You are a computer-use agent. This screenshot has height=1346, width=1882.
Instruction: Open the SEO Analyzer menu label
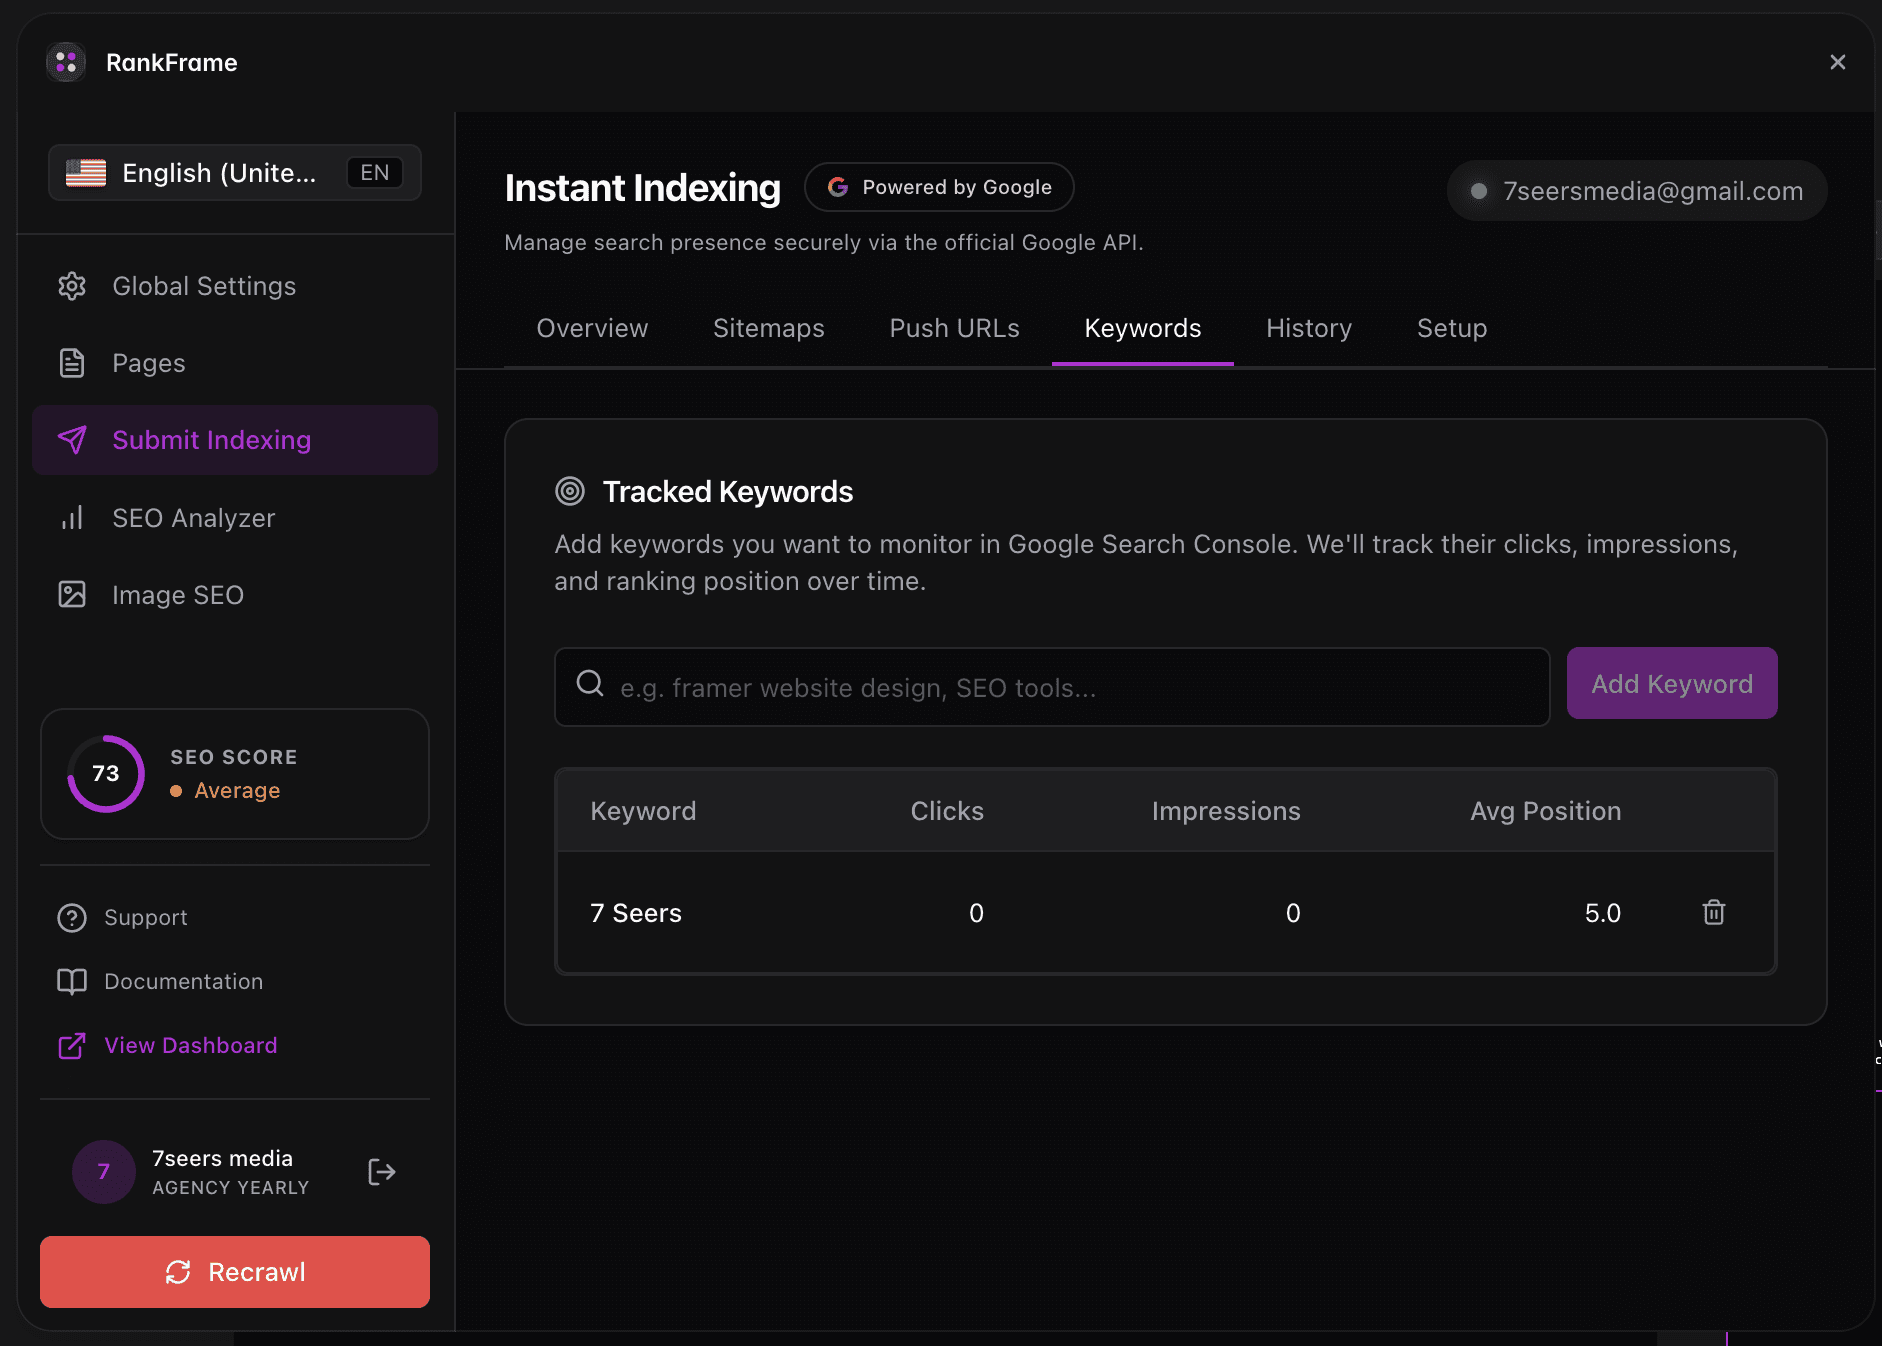194,518
